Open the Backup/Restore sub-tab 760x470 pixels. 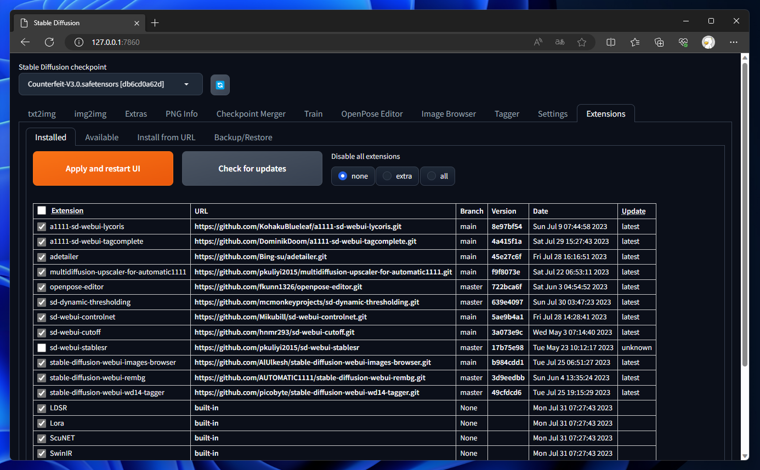click(243, 137)
